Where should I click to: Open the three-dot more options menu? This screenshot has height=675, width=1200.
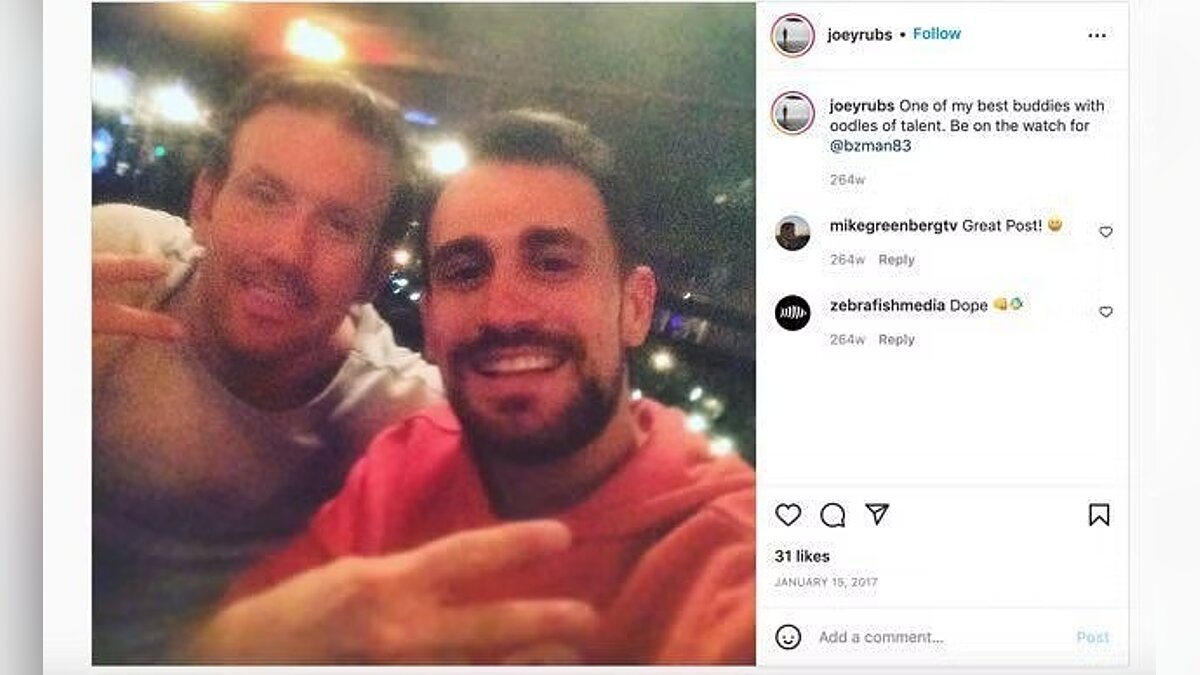(x=1097, y=35)
